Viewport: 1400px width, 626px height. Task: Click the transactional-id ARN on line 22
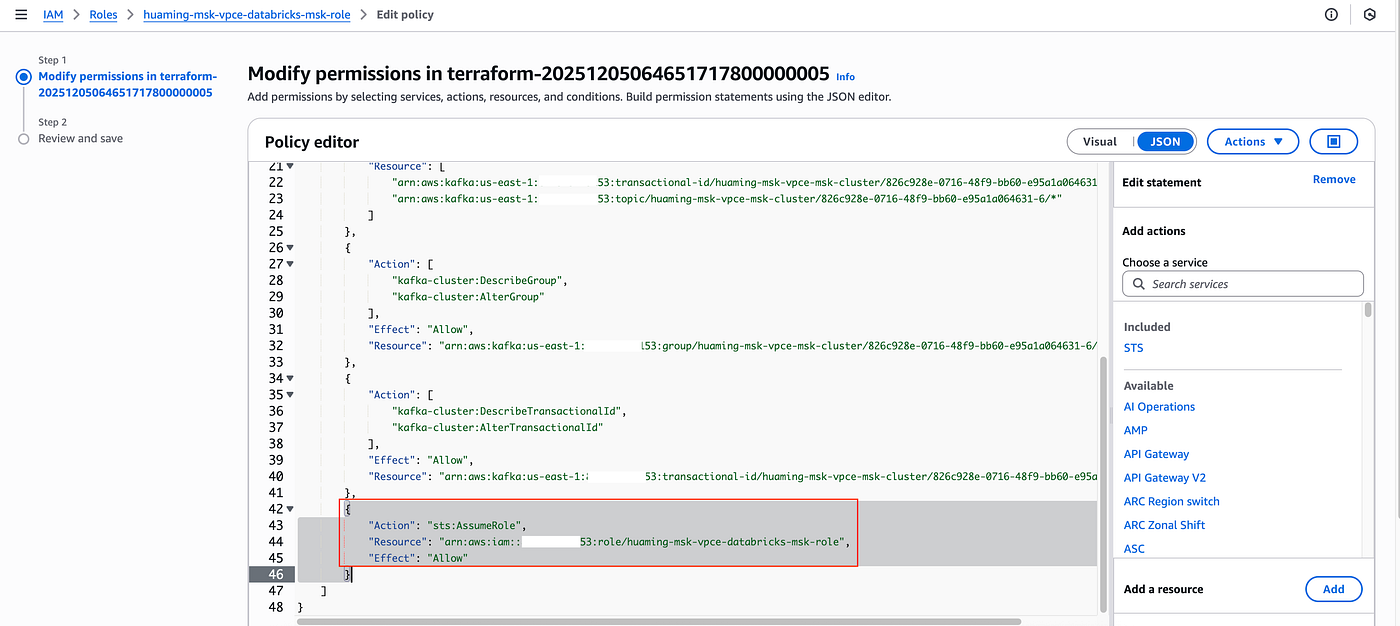745,183
